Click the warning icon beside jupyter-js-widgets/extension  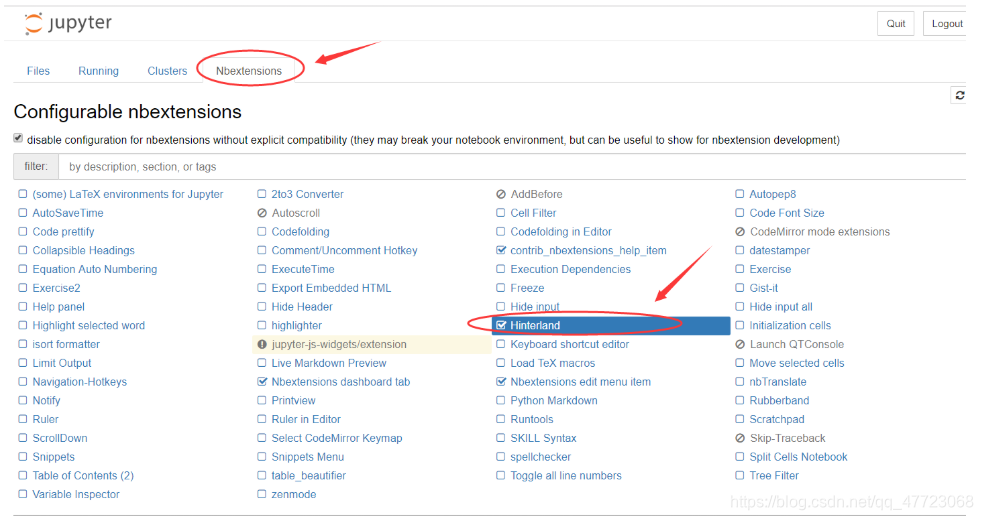click(x=261, y=344)
